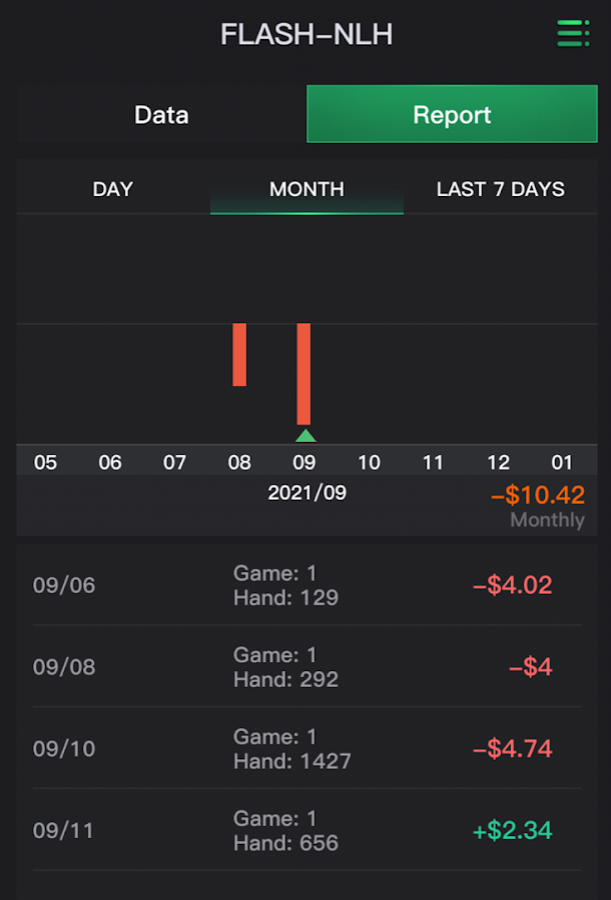The height and width of the screenshot is (900, 611).
Task: Select the DAY period view
Action: (x=113, y=189)
